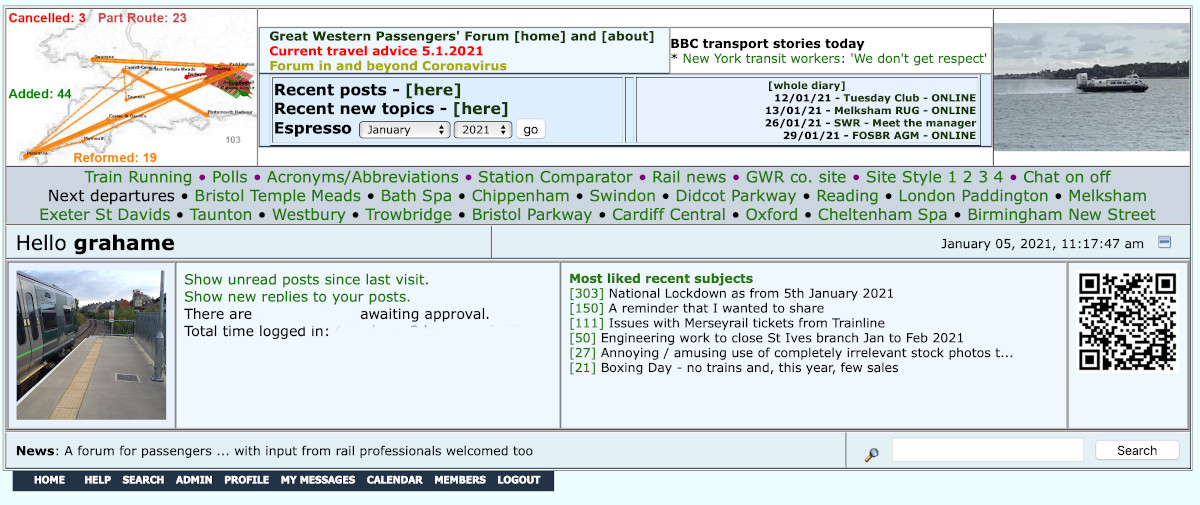Open the ADMIN menu item
The width and height of the screenshot is (1200, 505).
click(x=194, y=480)
